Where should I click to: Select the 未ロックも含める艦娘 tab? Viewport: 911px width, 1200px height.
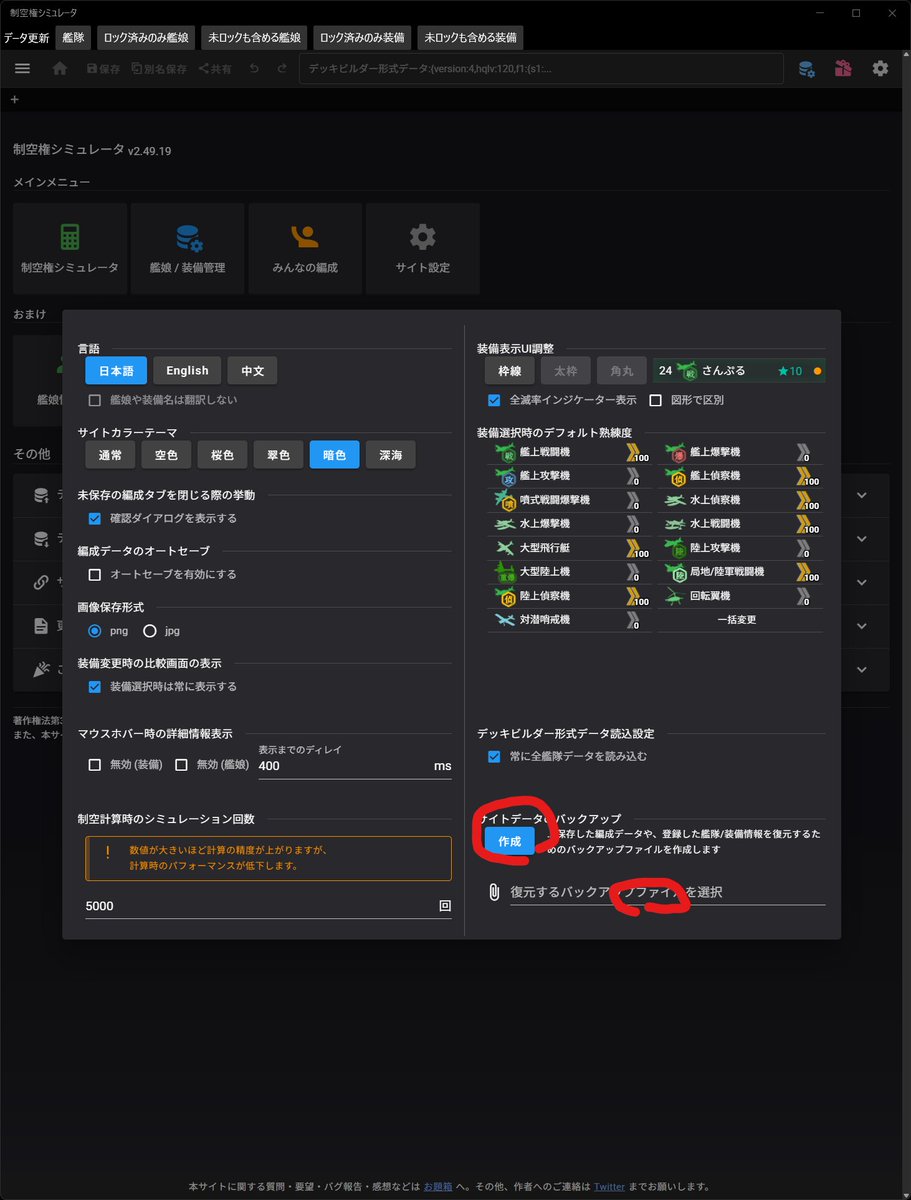point(254,38)
